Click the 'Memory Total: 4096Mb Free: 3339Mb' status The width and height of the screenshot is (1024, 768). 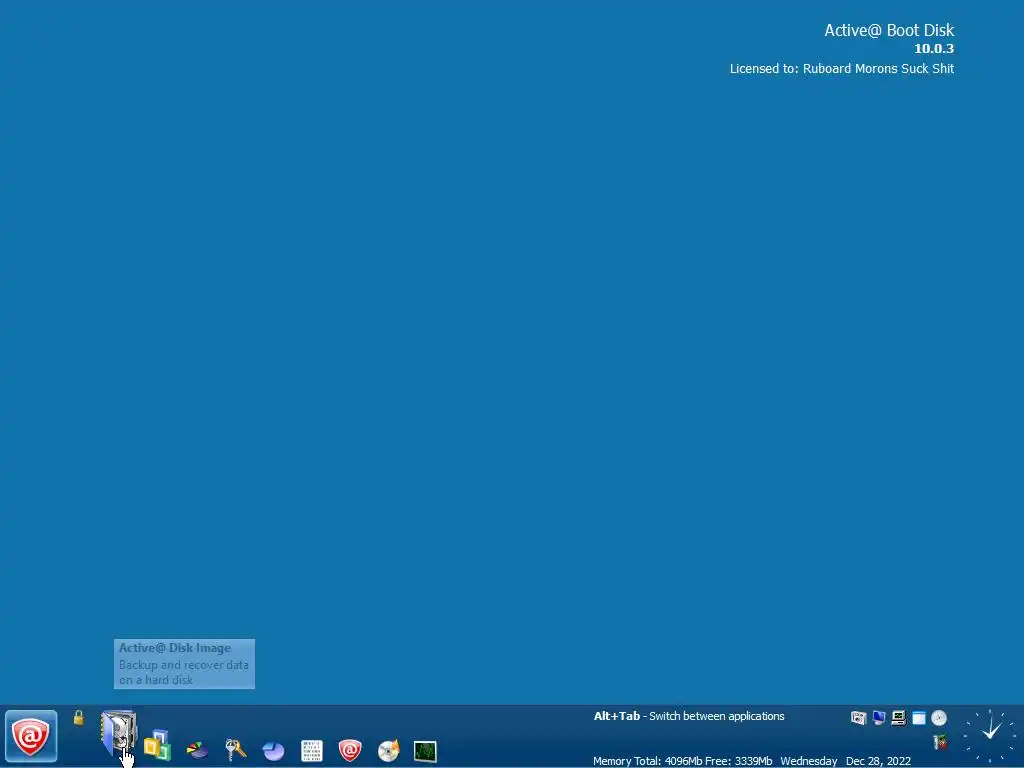pos(682,761)
